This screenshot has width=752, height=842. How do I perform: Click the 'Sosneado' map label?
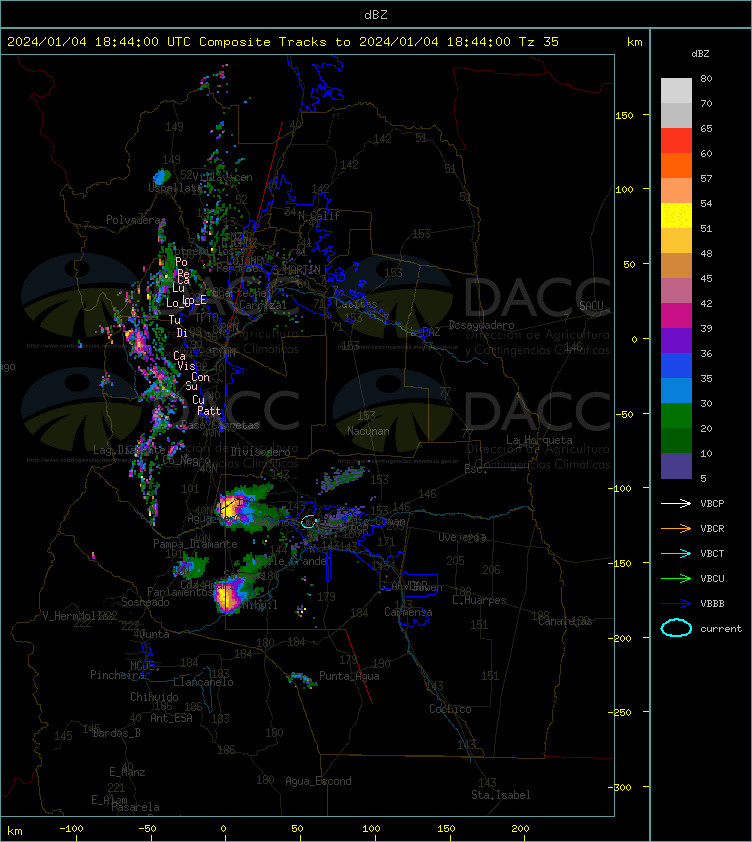tap(145, 602)
